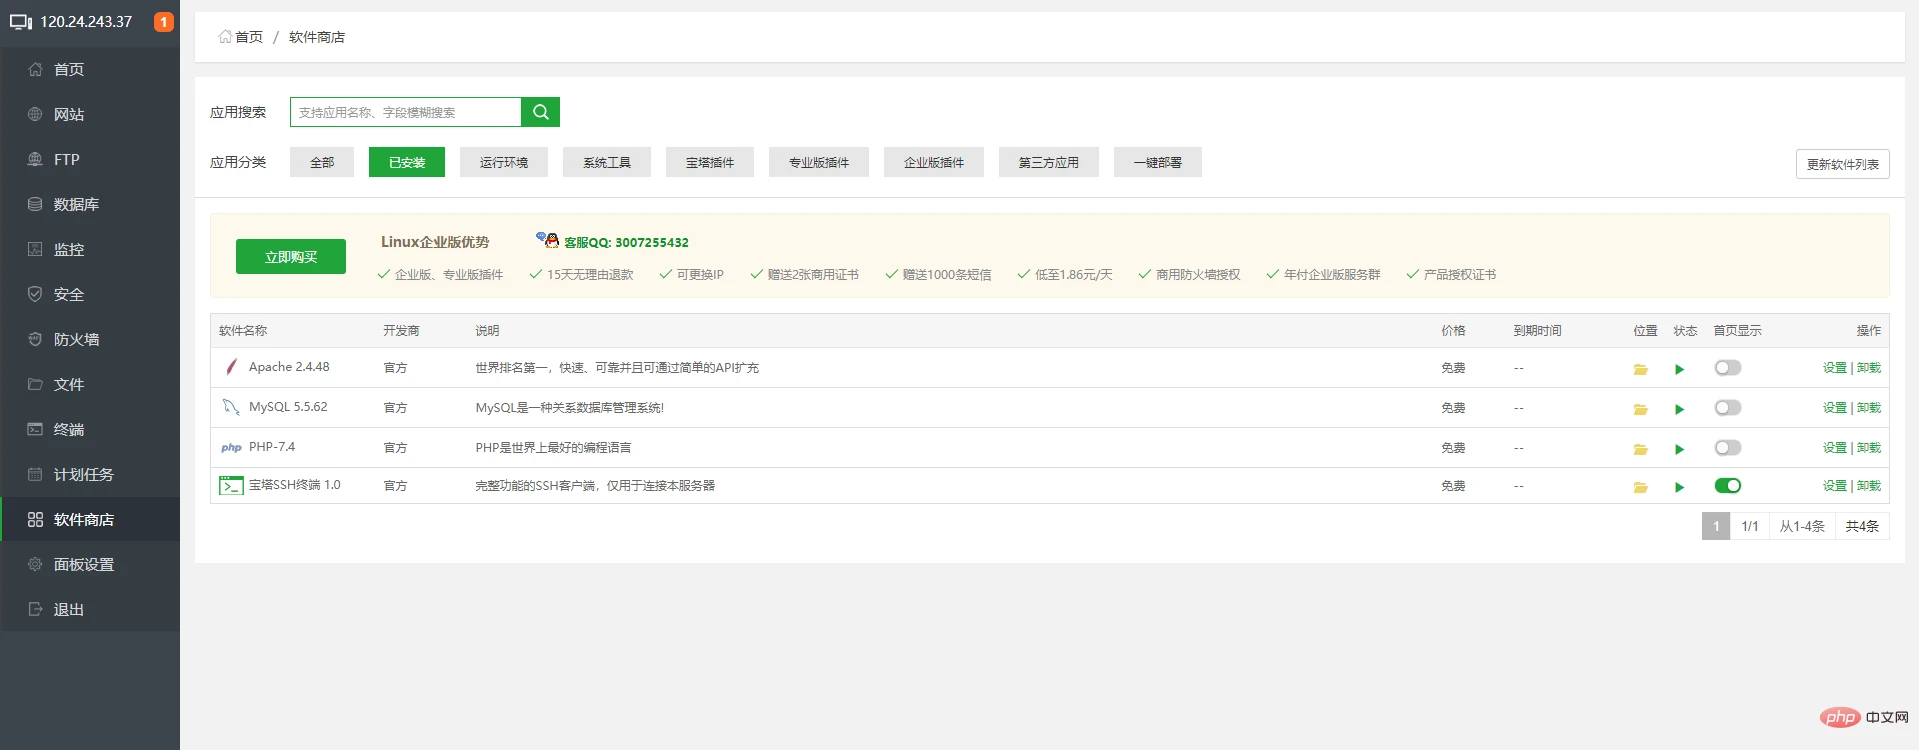This screenshot has width=1919, height=750.
Task: Click the orange notification badge
Action: [164, 21]
